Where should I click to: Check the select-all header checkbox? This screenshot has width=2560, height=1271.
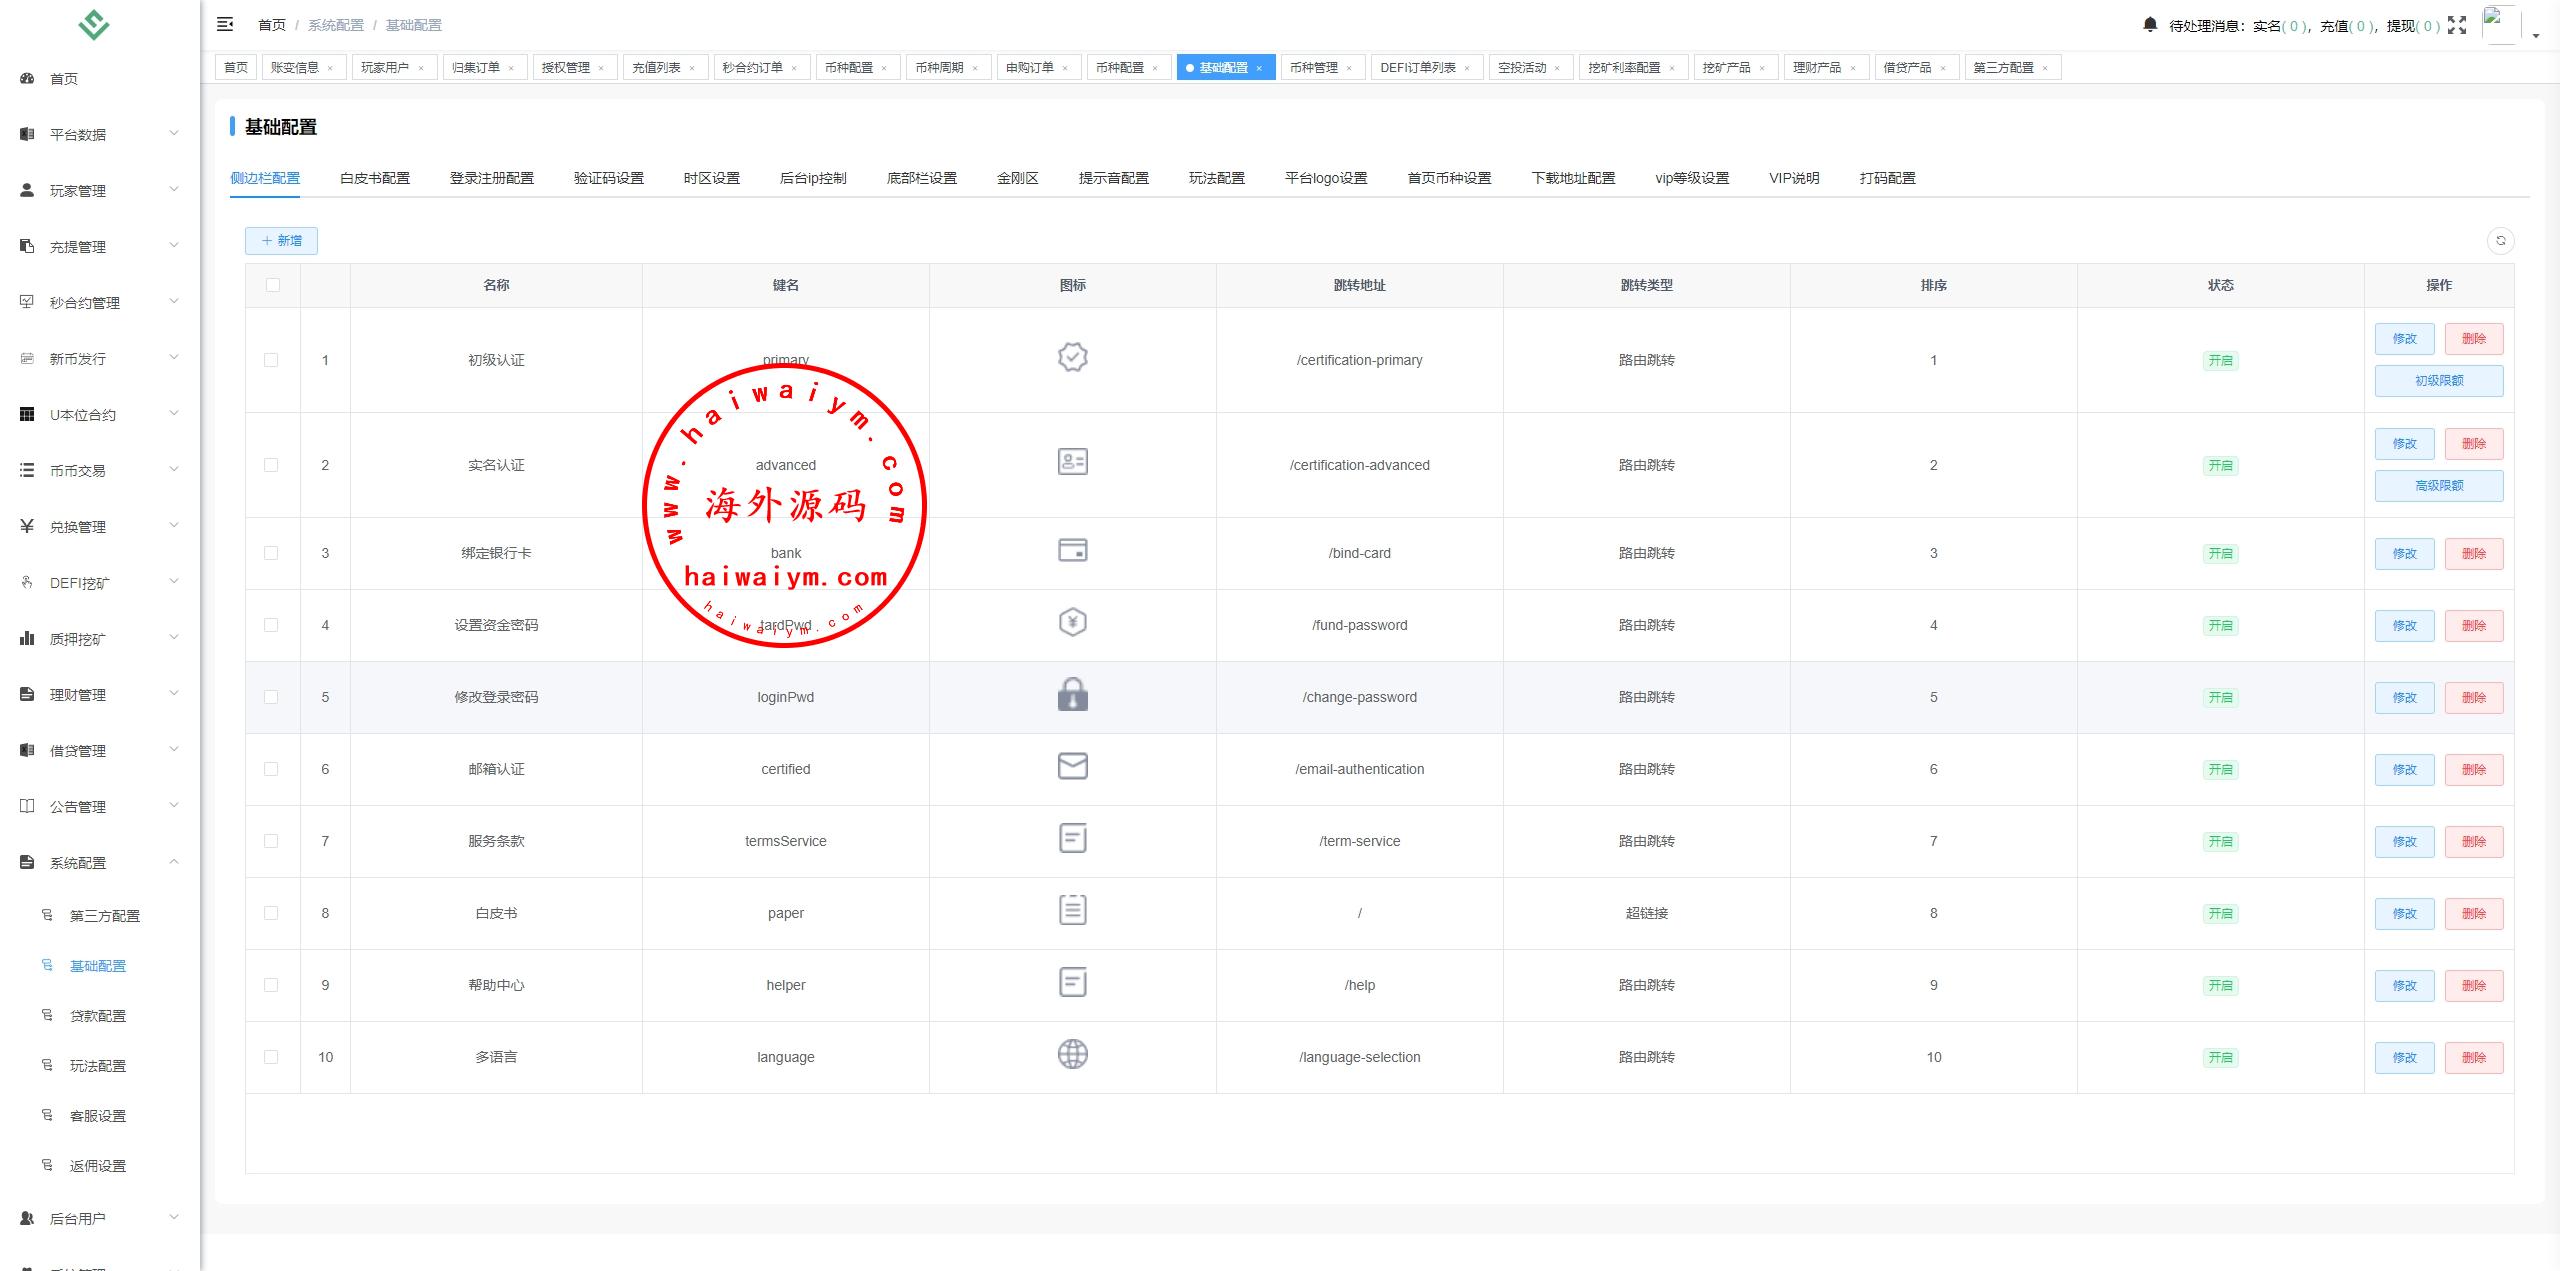[273, 285]
